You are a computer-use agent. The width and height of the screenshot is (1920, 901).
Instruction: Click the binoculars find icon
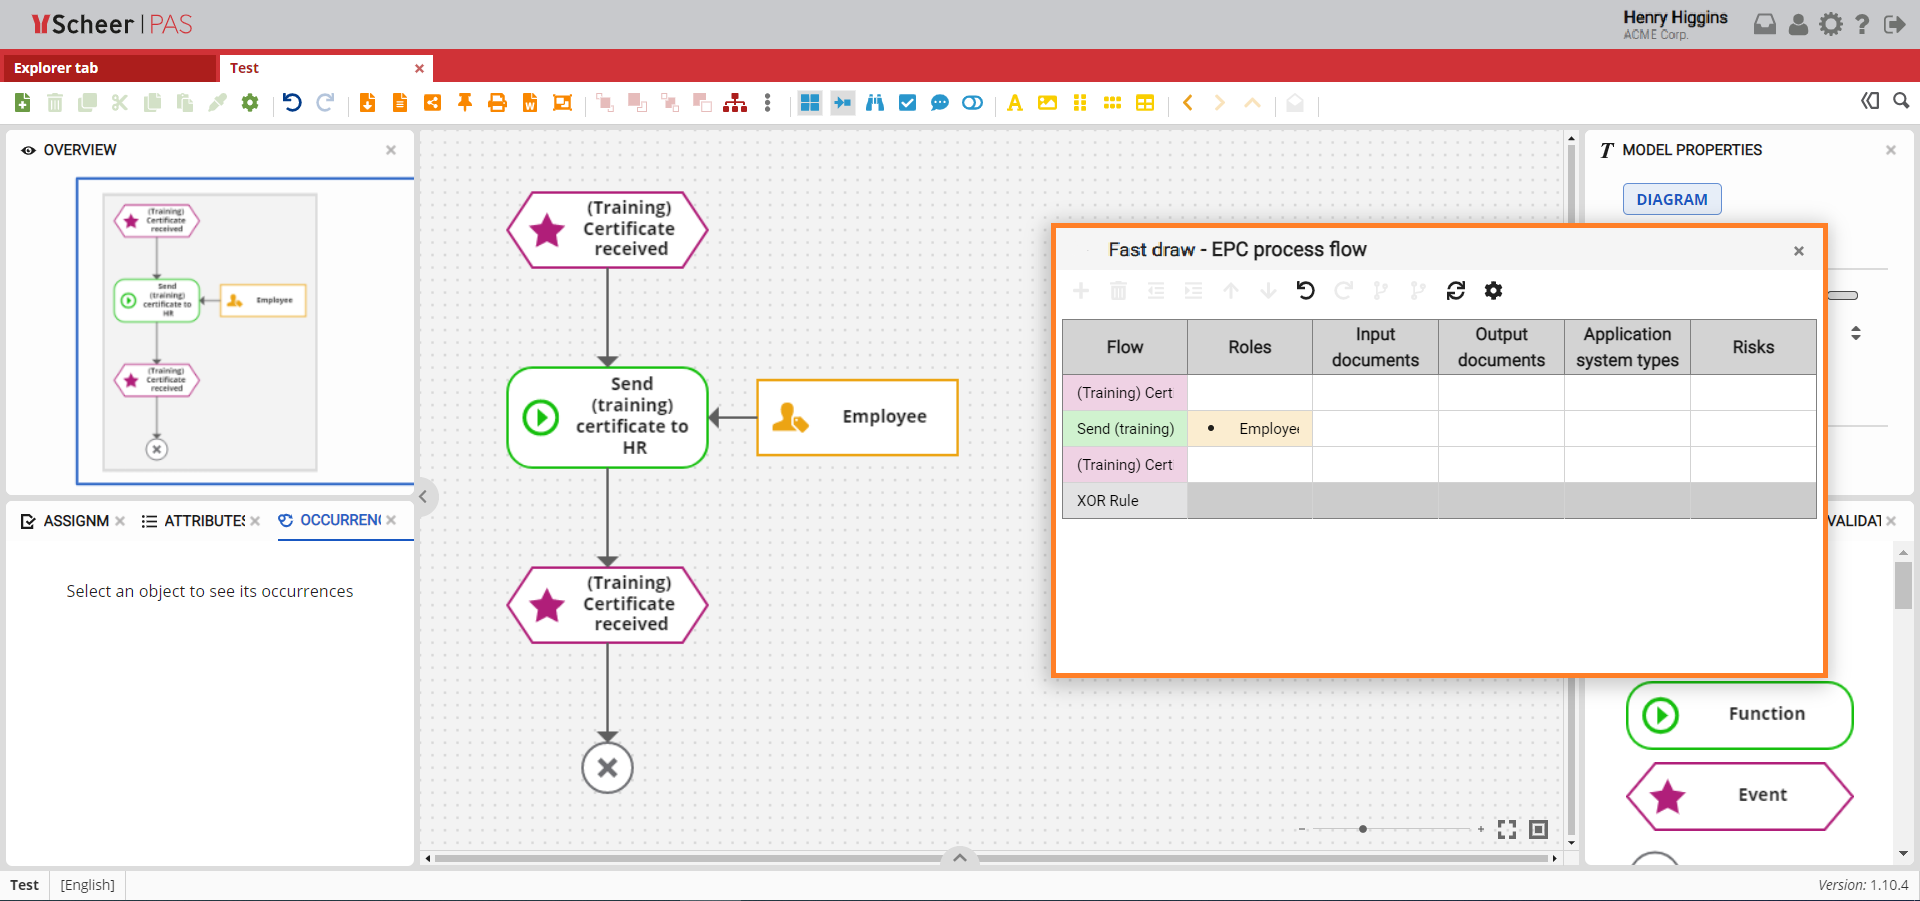(875, 103)
